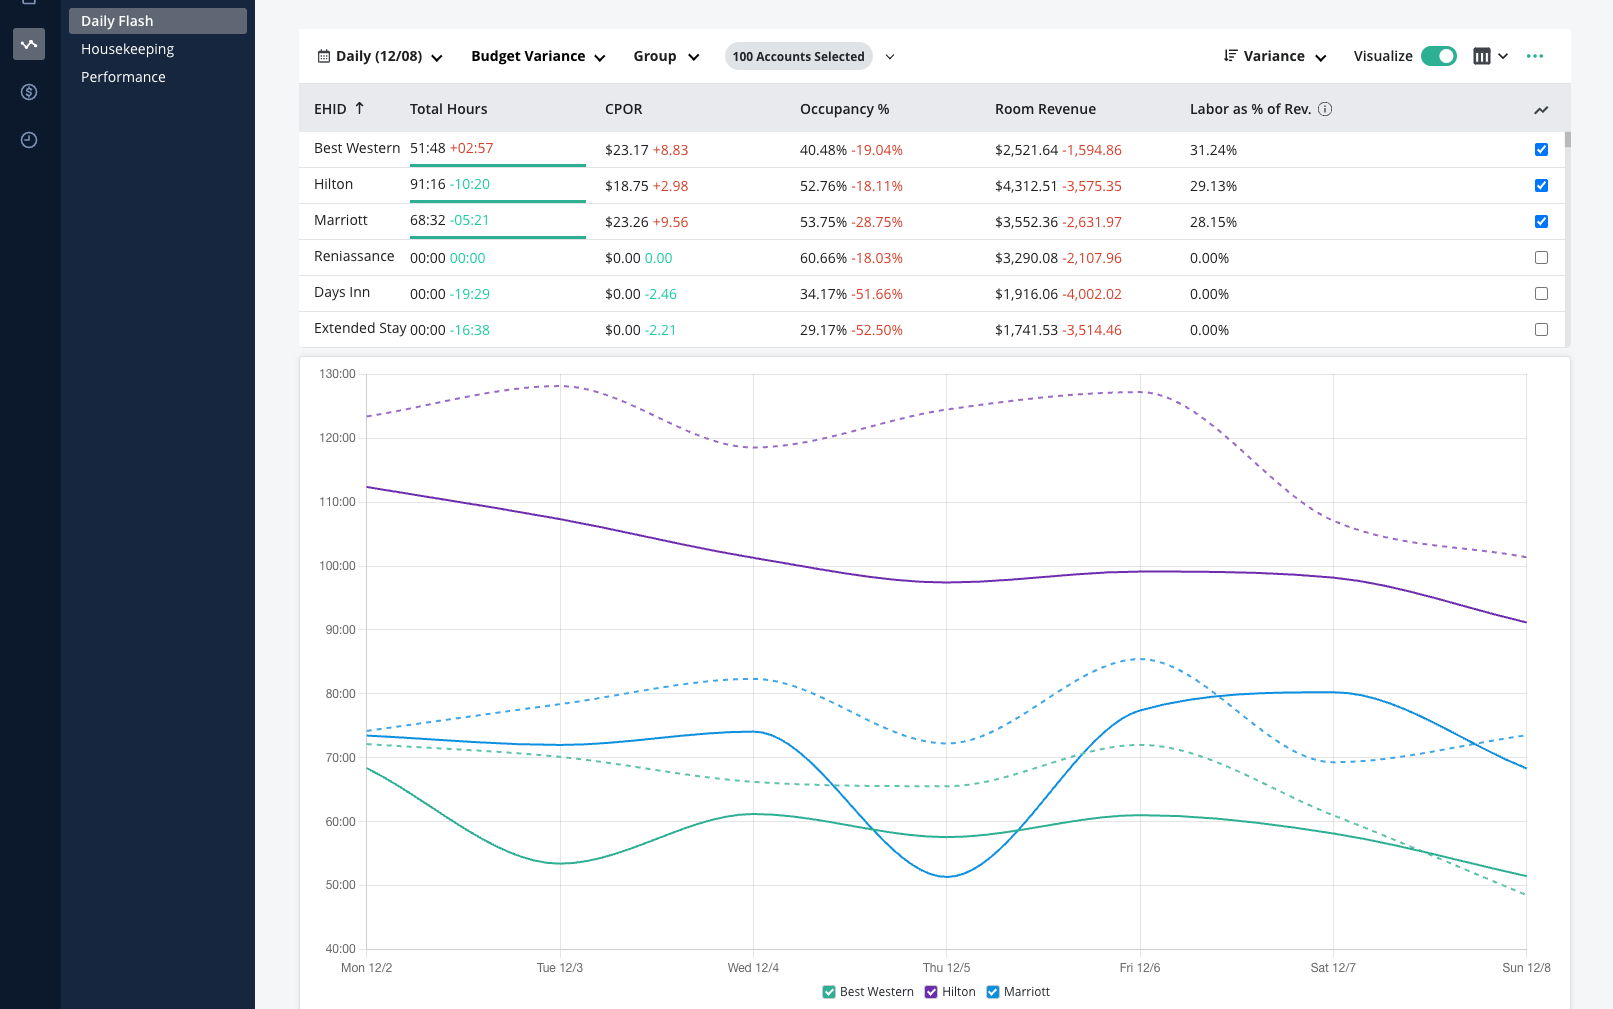
Task: Open the Group dropdown
Action: (666, 57)
